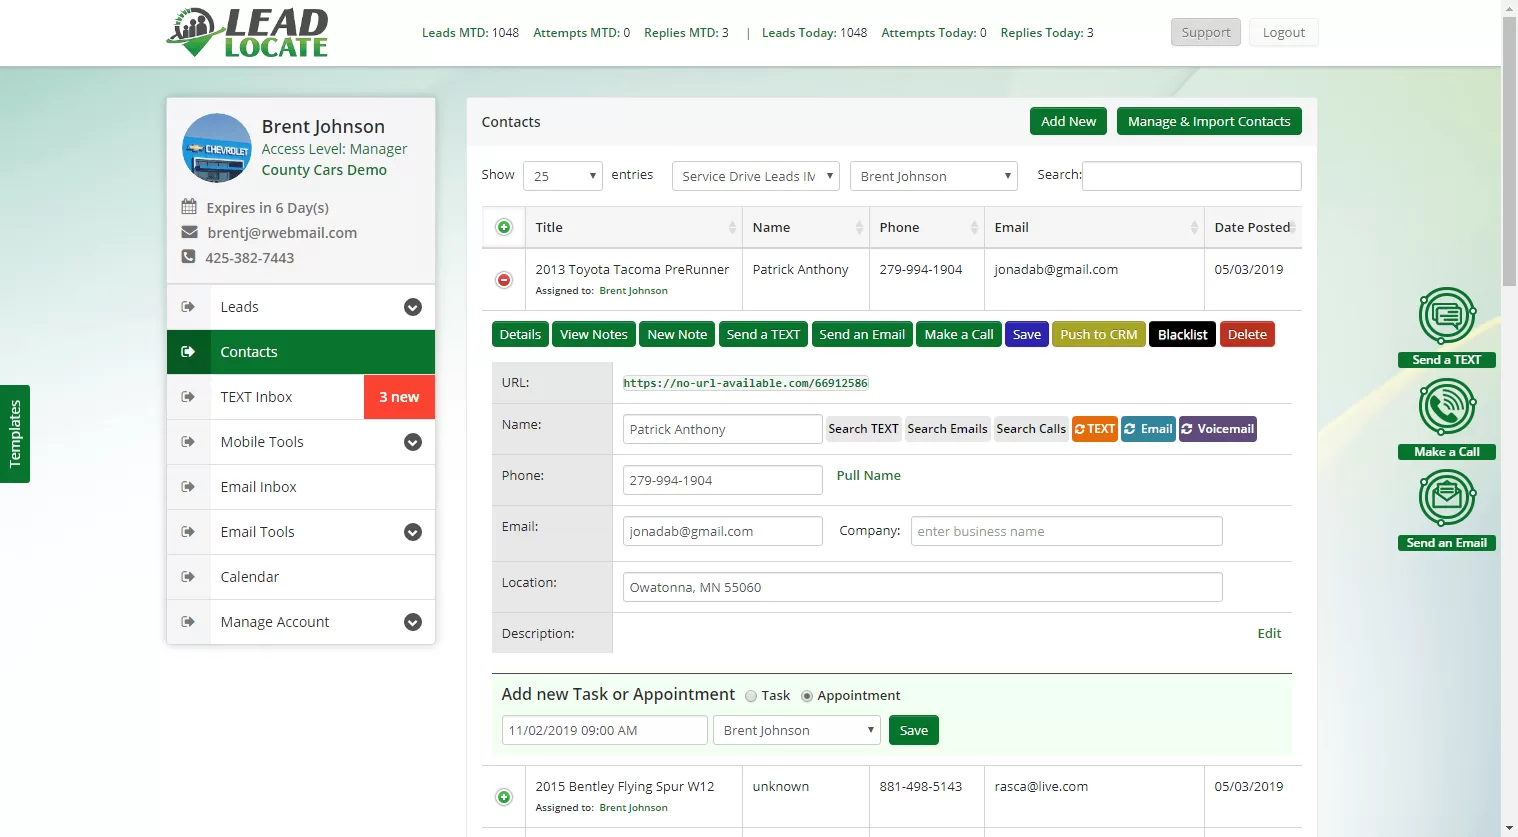Sort table by Name column
Screen dimensions: 1518x837
pyautogui.click(x=806, y=227)
